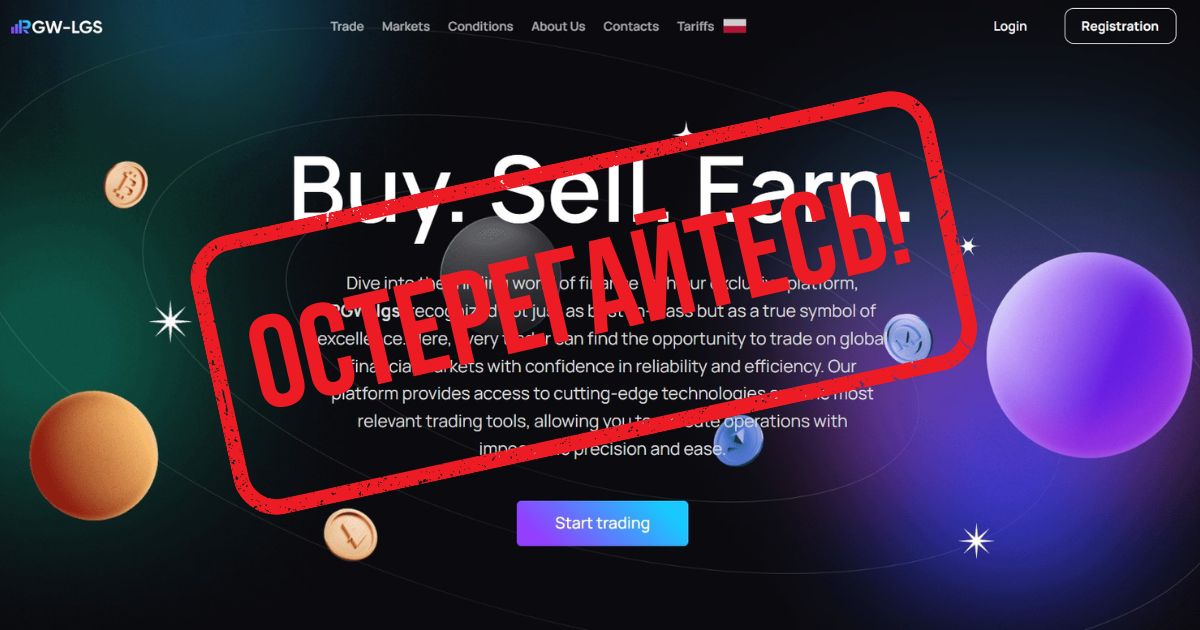Click the Registration button
The image size is (1200, 630).
click(1120, 26)
